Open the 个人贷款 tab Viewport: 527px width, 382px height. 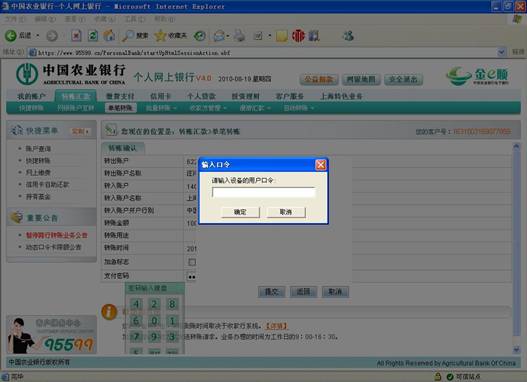(201, 96)
